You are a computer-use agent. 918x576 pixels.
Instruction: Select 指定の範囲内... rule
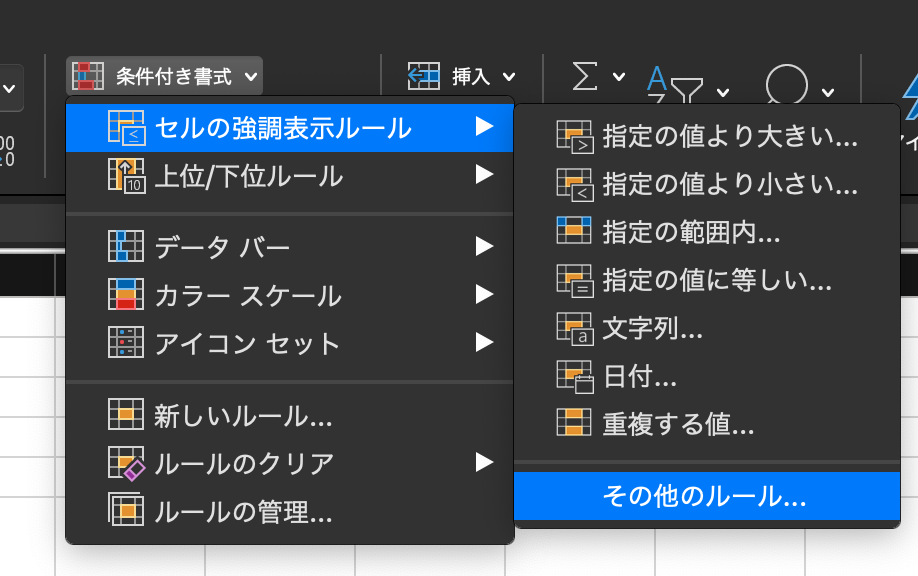click(707, 232)
